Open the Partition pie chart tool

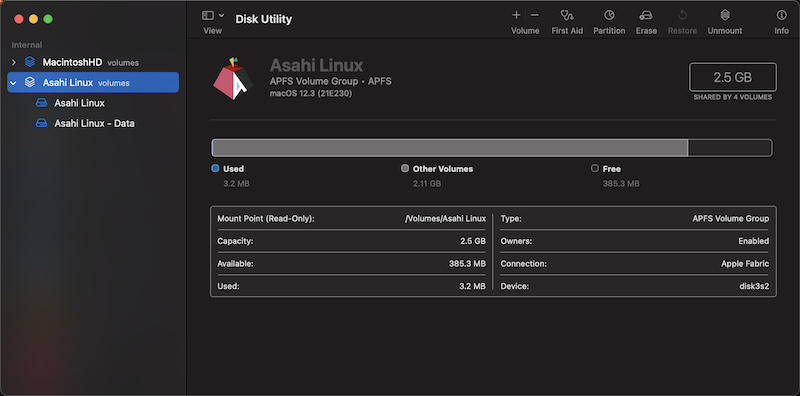pyautogui.click(x=609, y=15)
